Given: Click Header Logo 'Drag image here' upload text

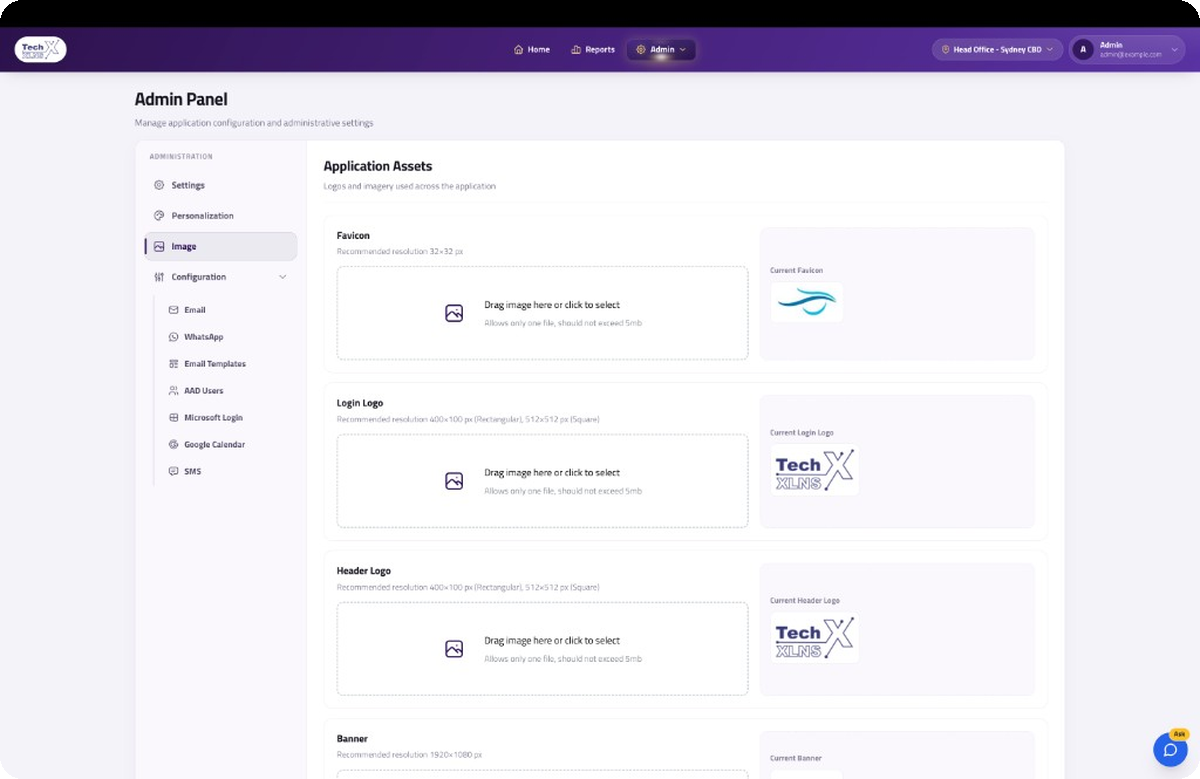Looking at the screenshot, I should click(x=552, y=641).
